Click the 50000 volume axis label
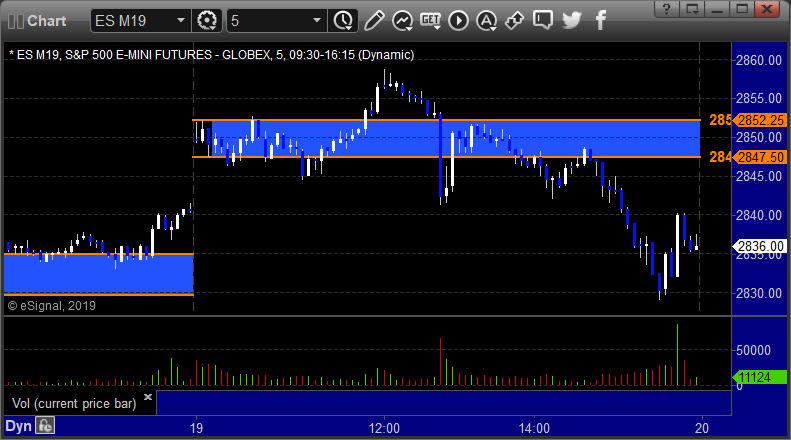 (753, 350)
